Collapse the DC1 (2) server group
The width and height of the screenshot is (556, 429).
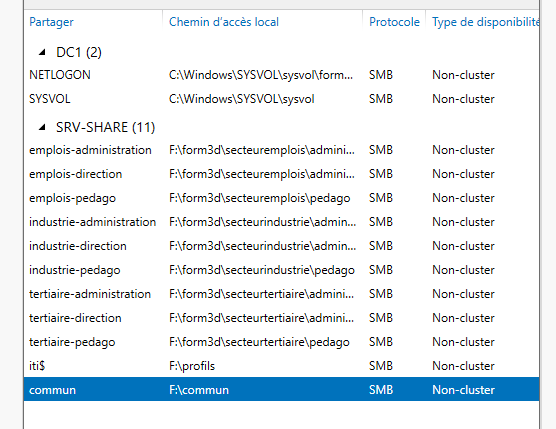click(42, 52)
